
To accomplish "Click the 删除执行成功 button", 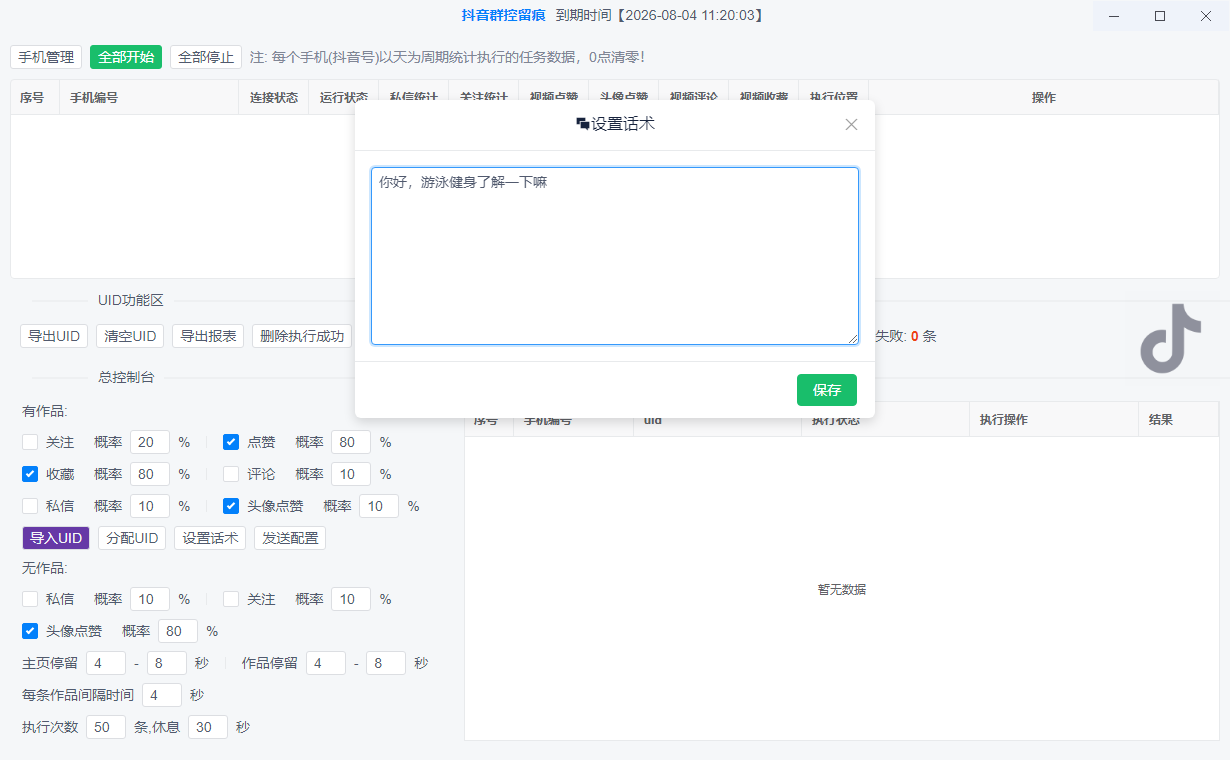I will 302,336.
